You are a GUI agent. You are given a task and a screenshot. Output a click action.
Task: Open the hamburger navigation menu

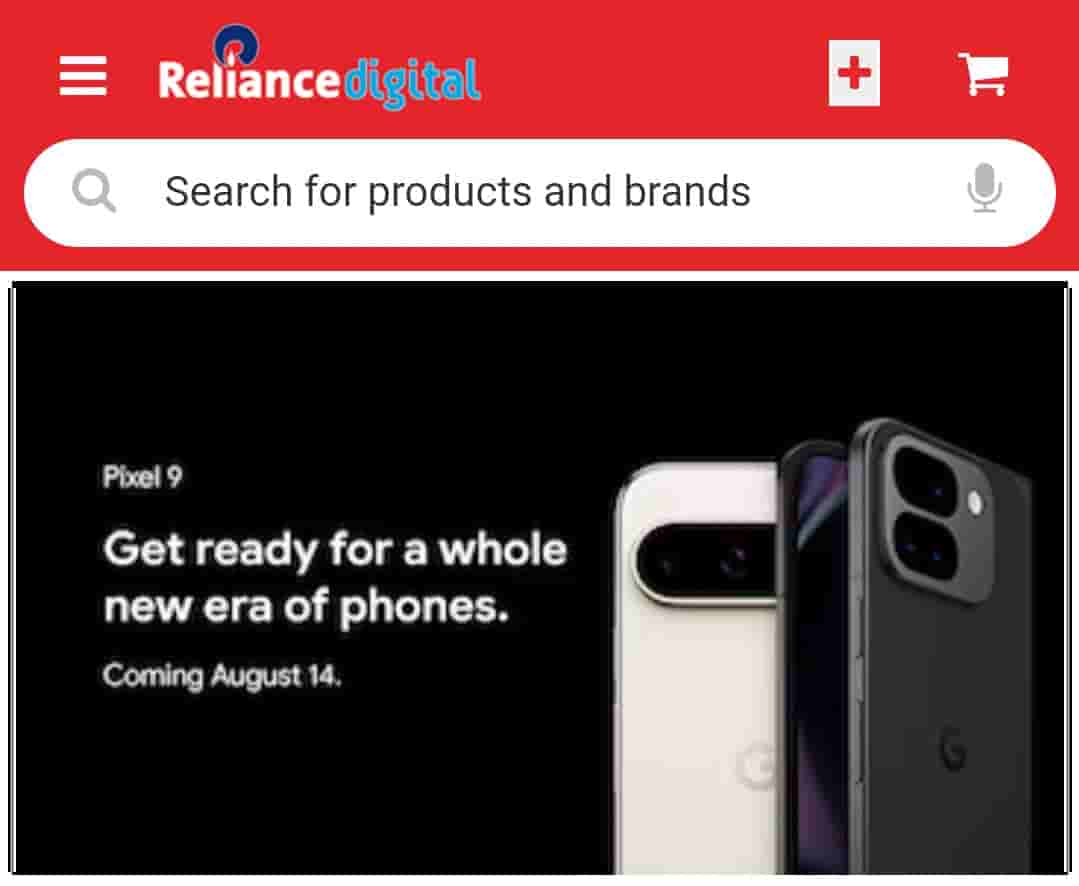[x=83, y=76]
